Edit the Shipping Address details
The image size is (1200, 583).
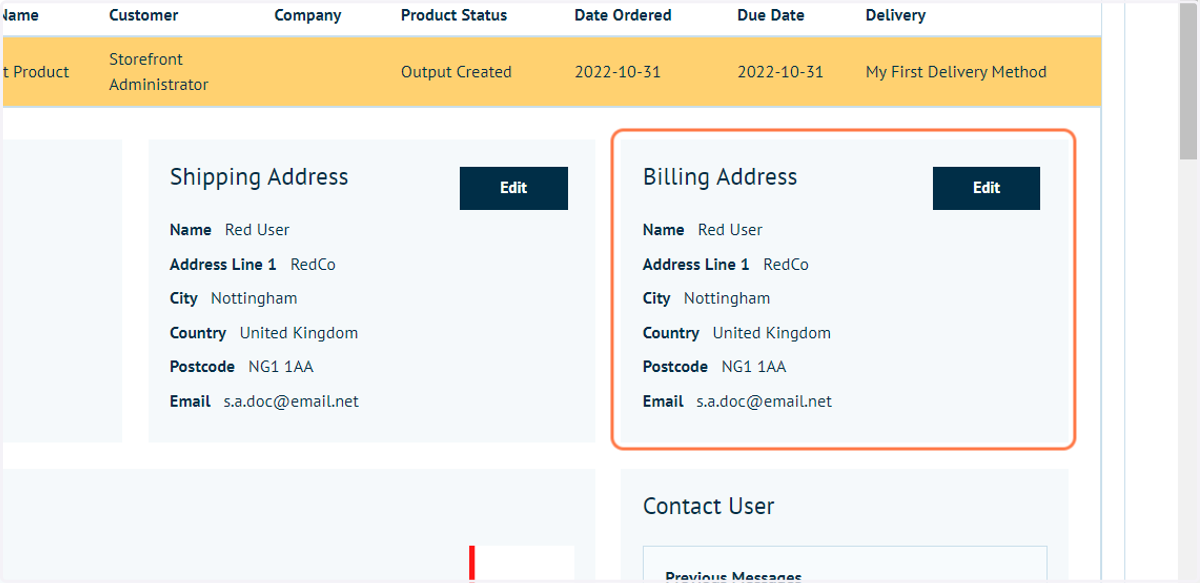pos(513,188)
